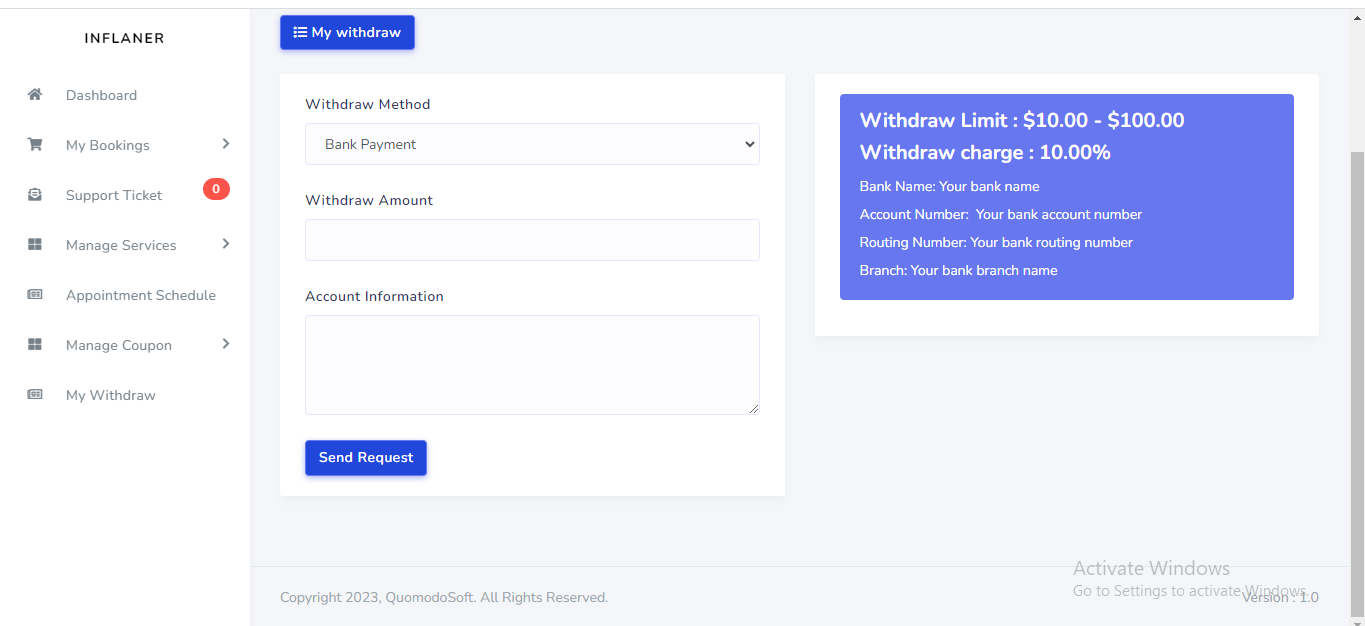
Task: Click the Appointment Schedule icon
Action: (35, 295)
